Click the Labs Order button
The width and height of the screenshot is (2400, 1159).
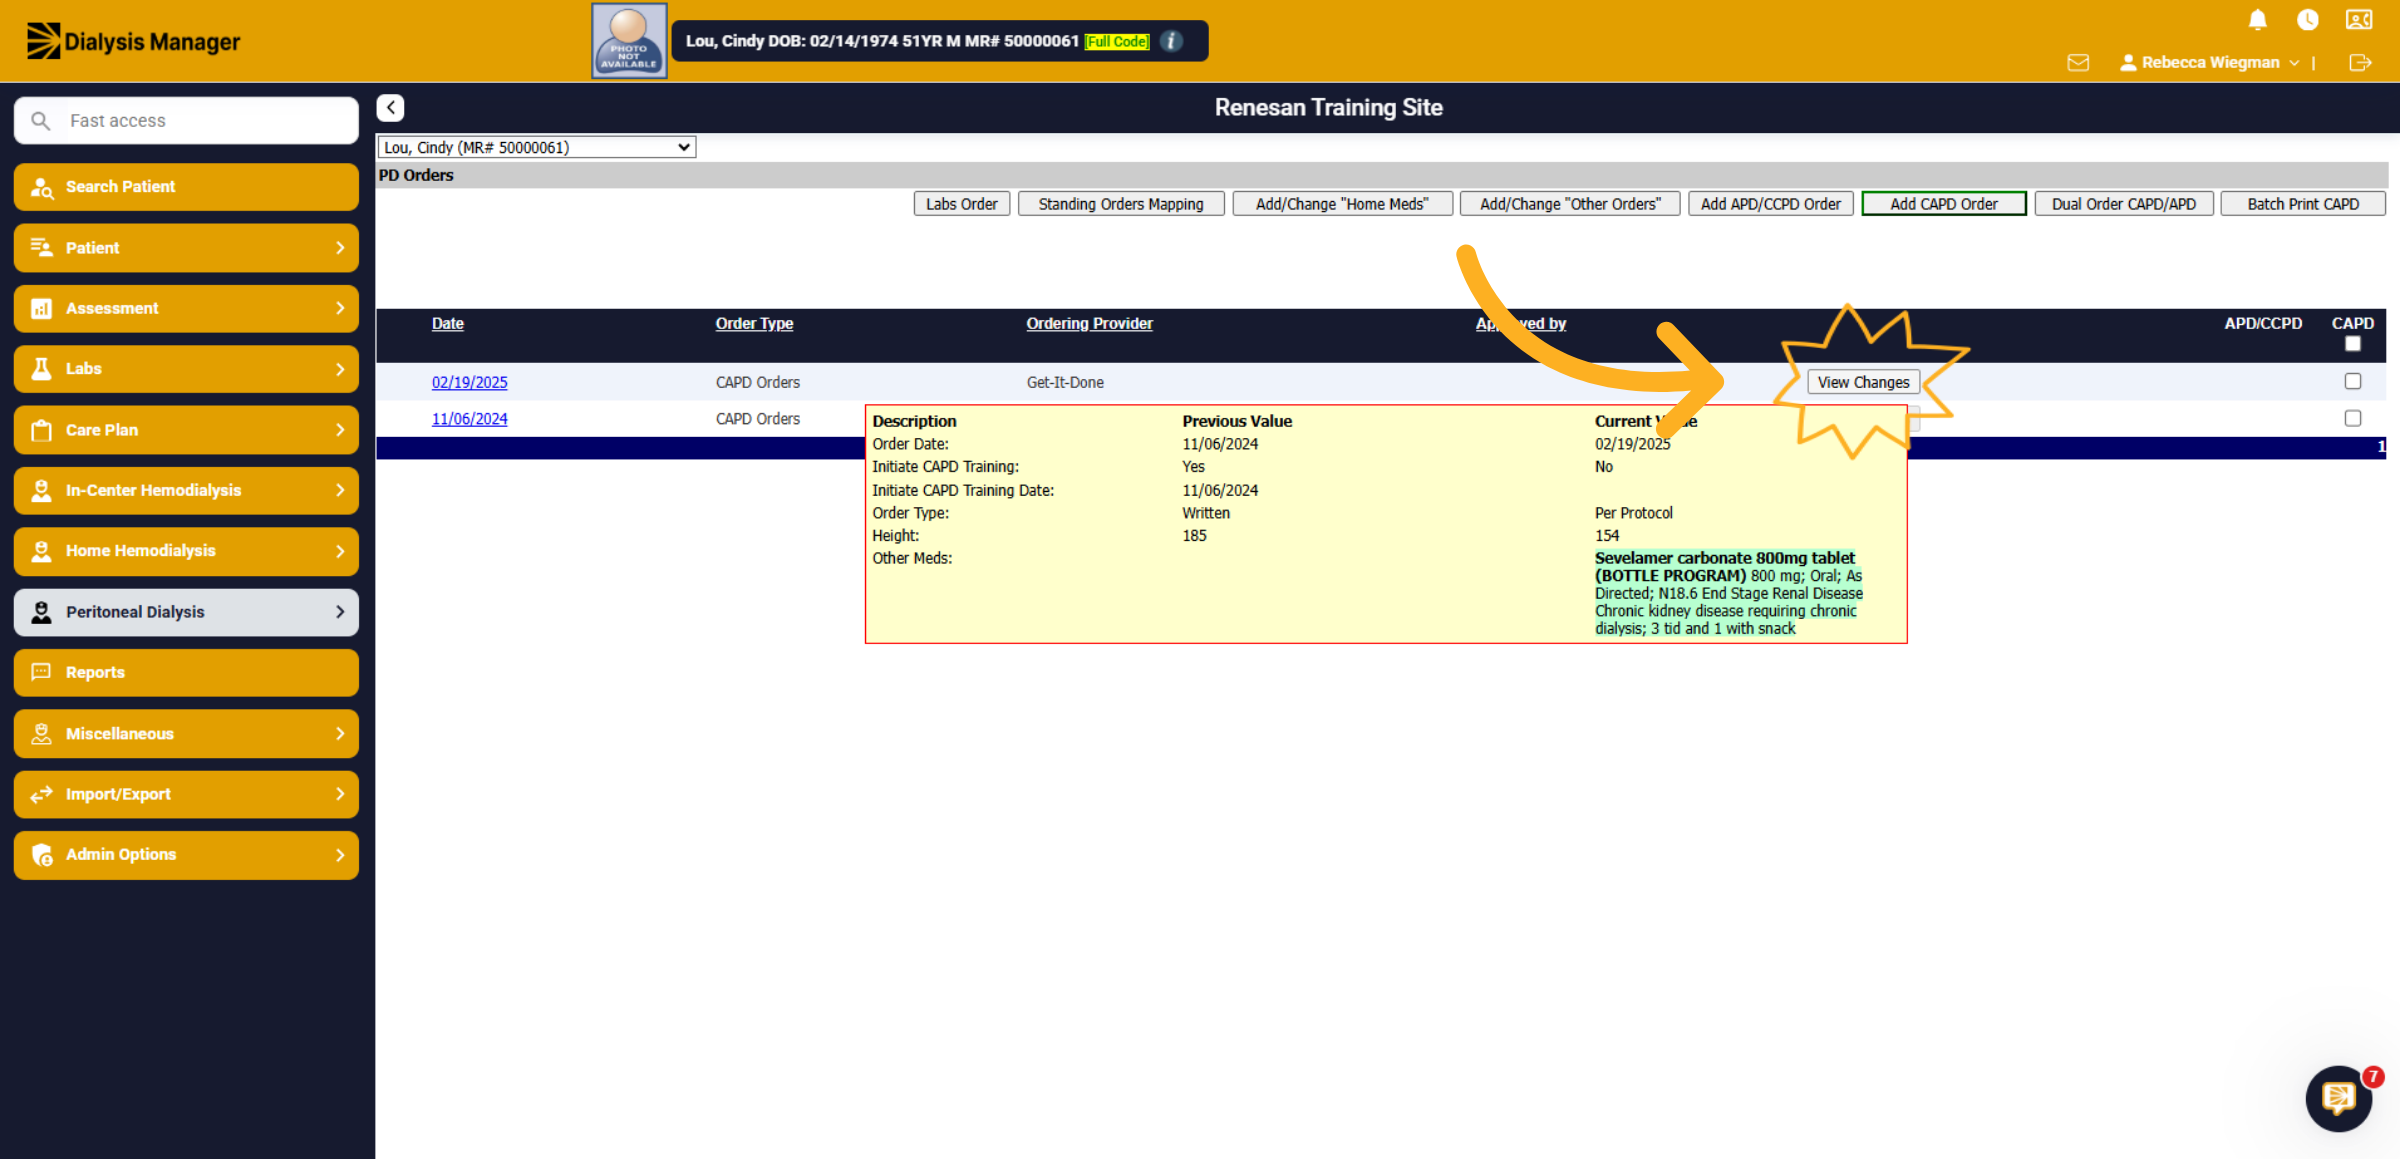[962, 204]
